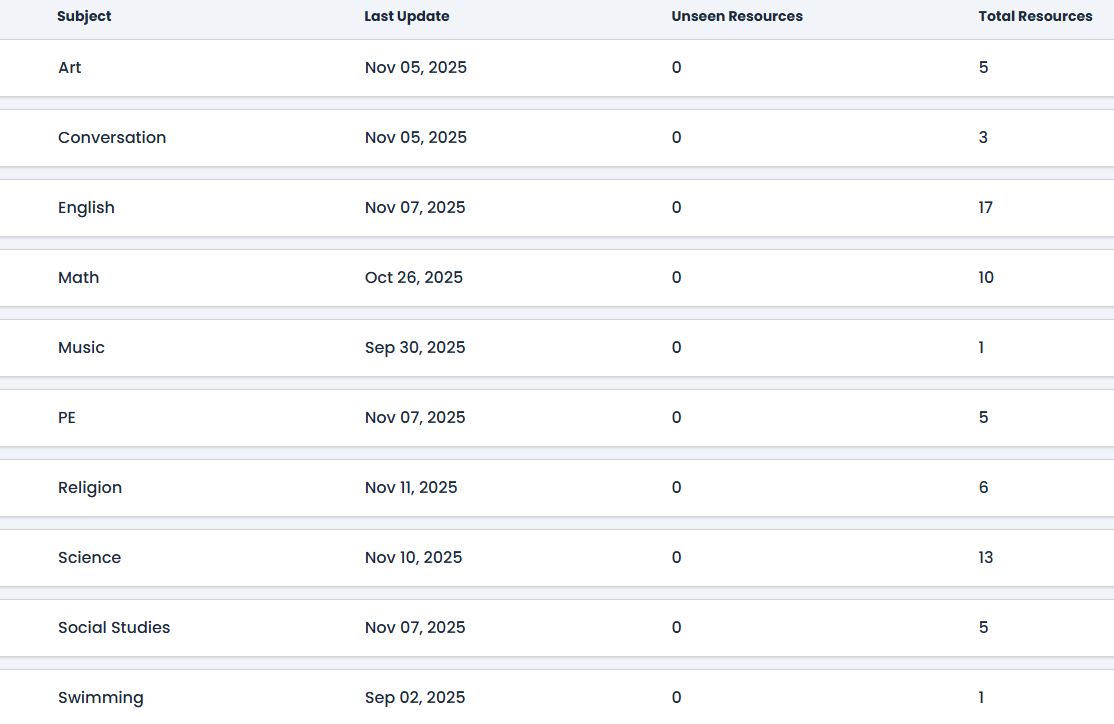Click the Total Resources column header

click(1035, 16)
